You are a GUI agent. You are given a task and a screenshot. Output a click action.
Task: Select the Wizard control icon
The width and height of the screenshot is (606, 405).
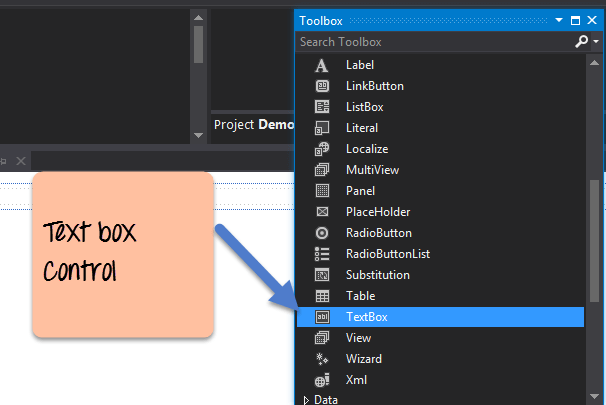(322, 359)
